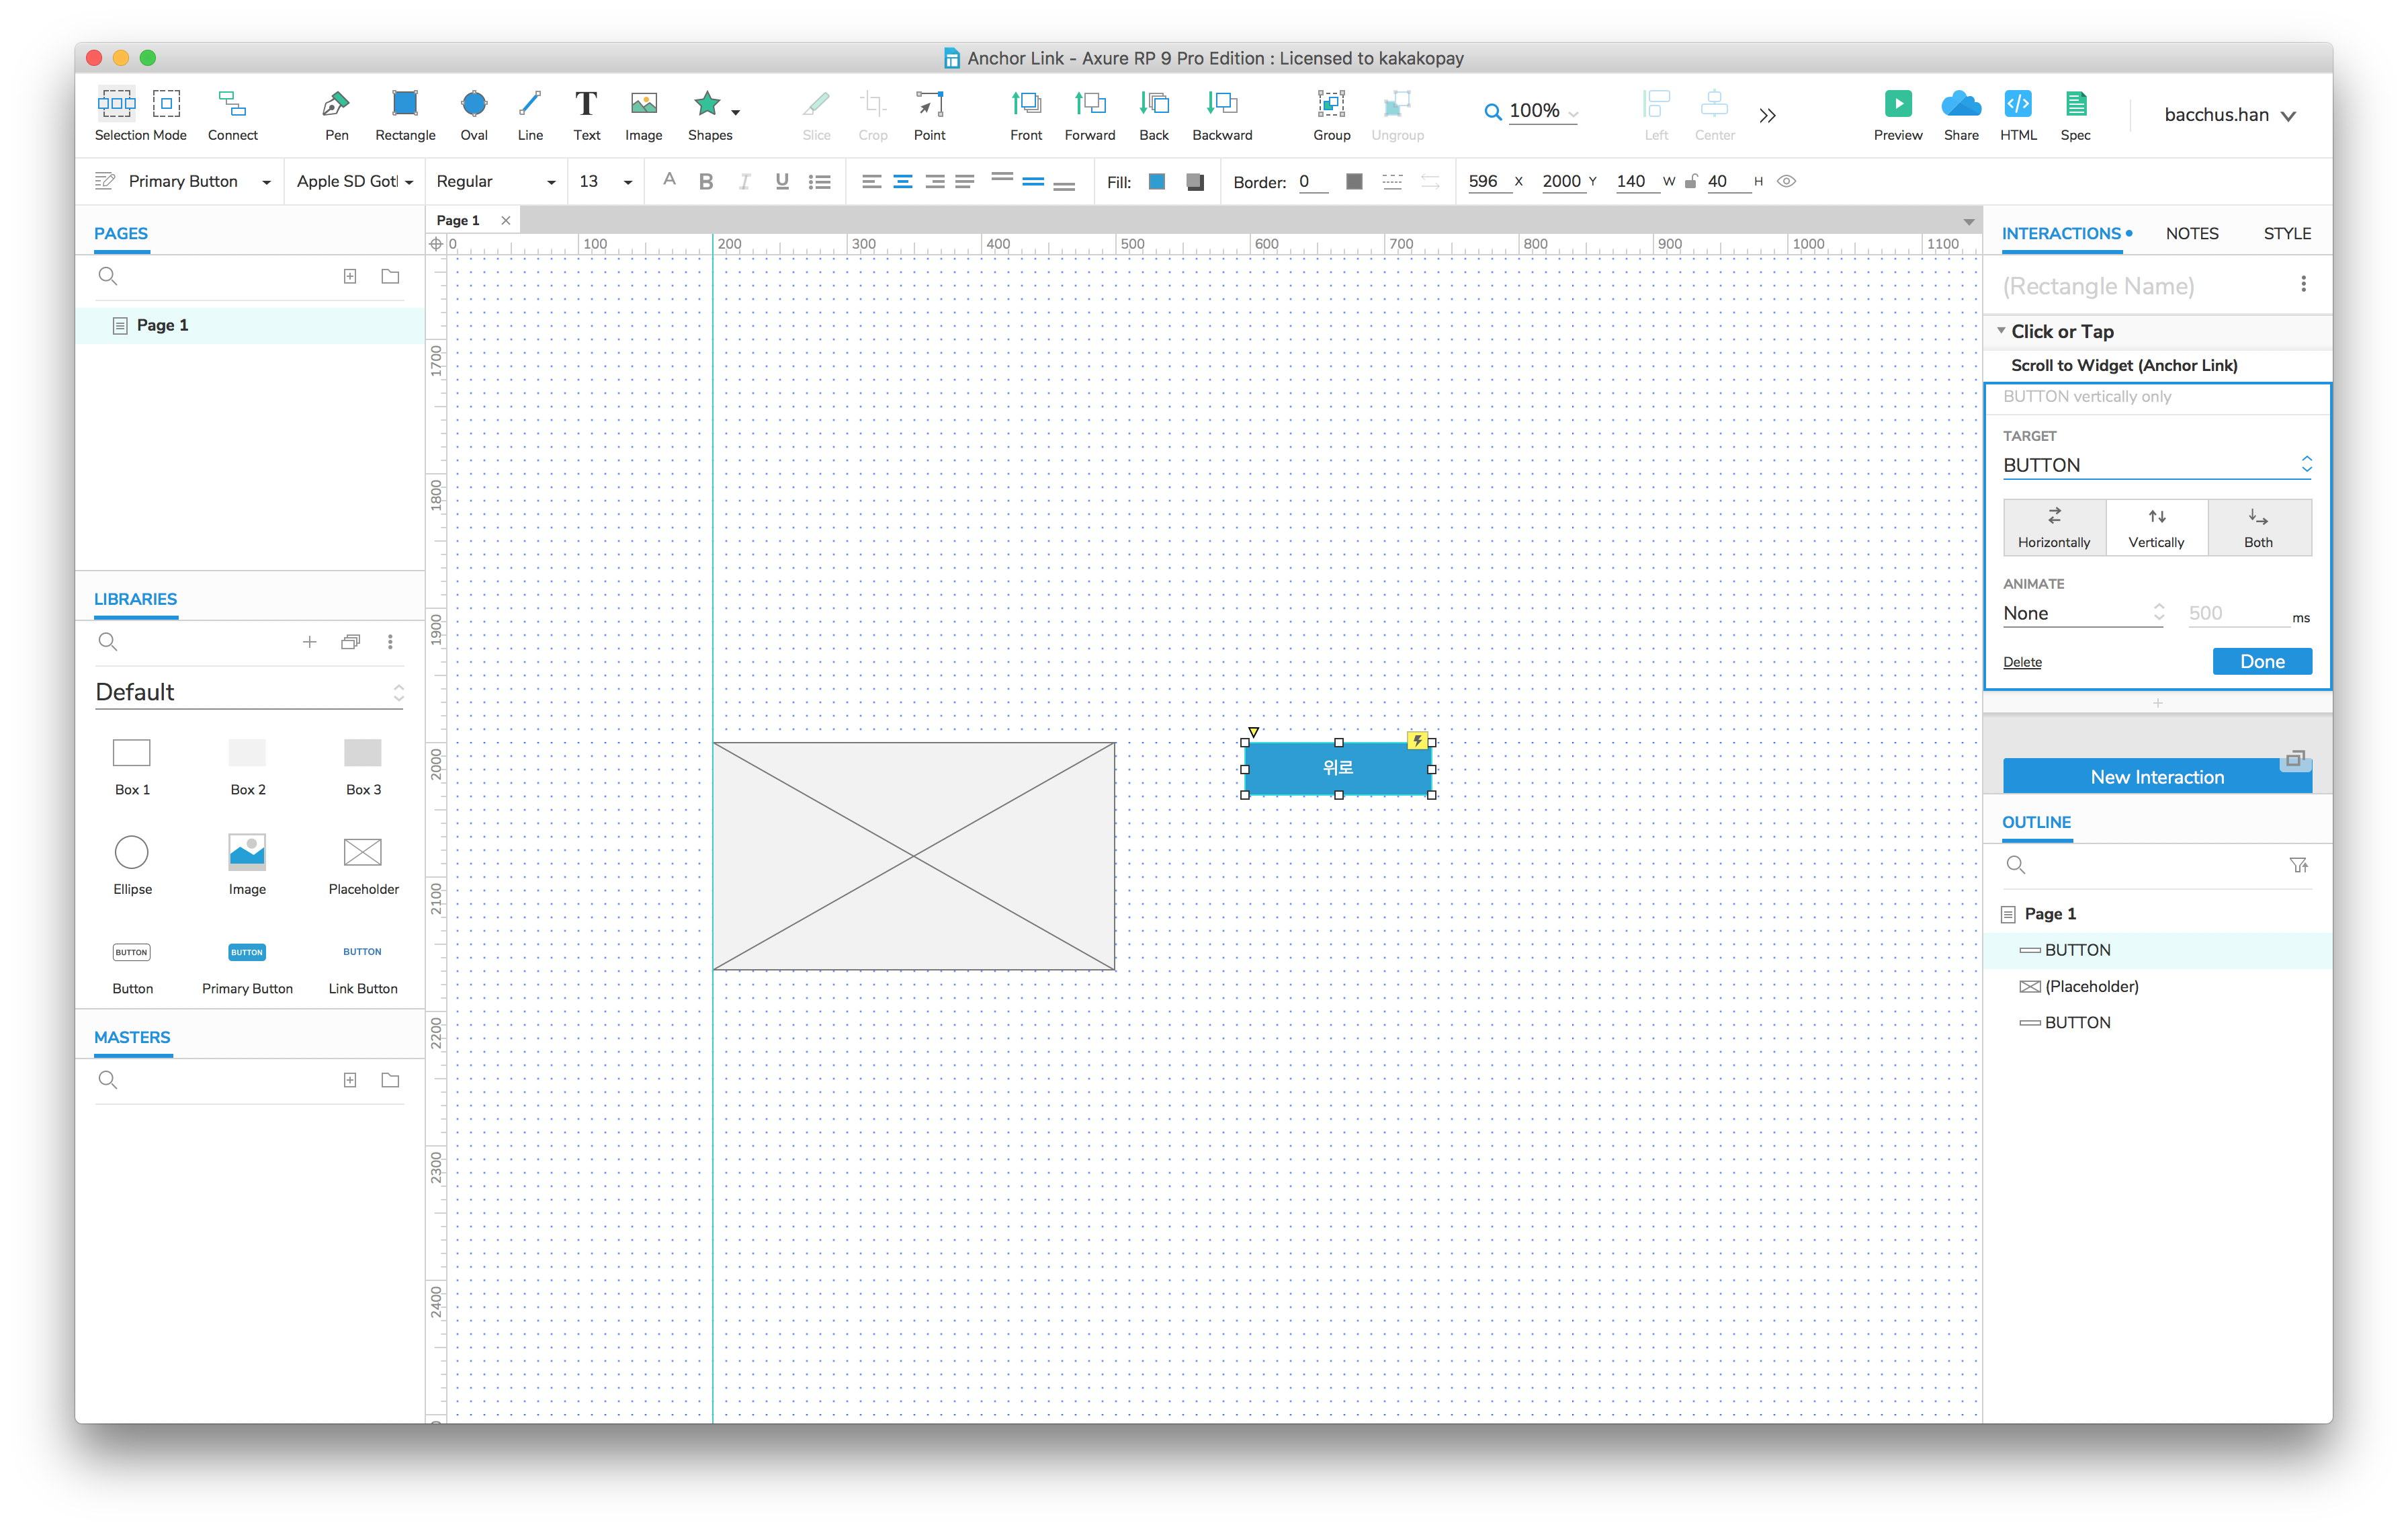The width and height of the screenshot is (2408, 1531).
Task: Click the Preview play icon
Action: 1897,104
